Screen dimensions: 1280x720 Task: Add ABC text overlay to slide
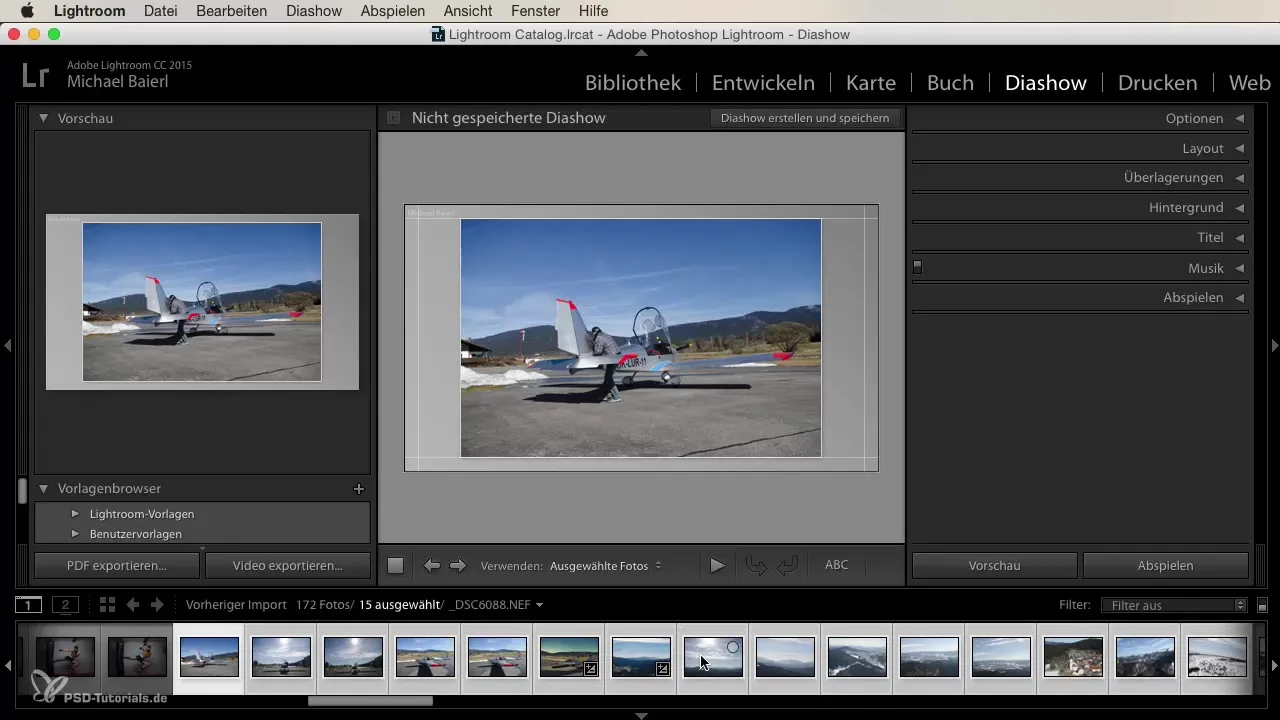836,565
